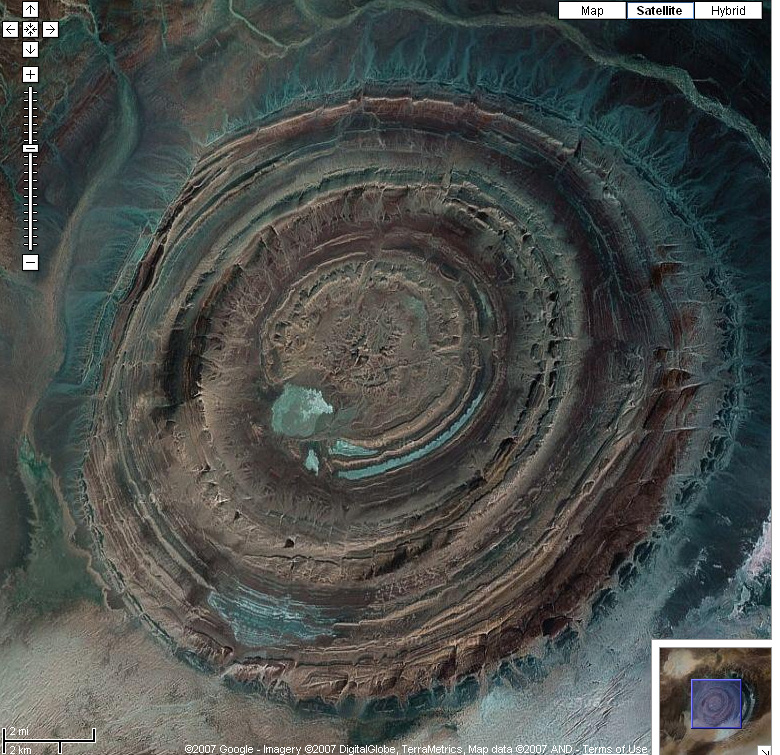Click the map scale bar in the bottom-left corner
The width and height of the screenshot is (780, 755).
point(48,741)
